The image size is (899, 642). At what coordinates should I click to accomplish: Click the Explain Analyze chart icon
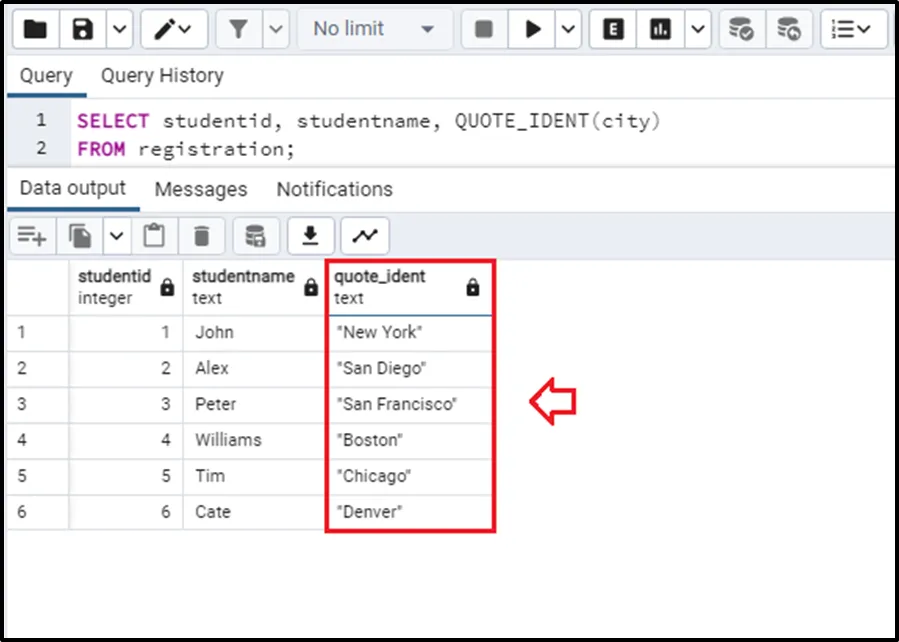tap(660, 29)
